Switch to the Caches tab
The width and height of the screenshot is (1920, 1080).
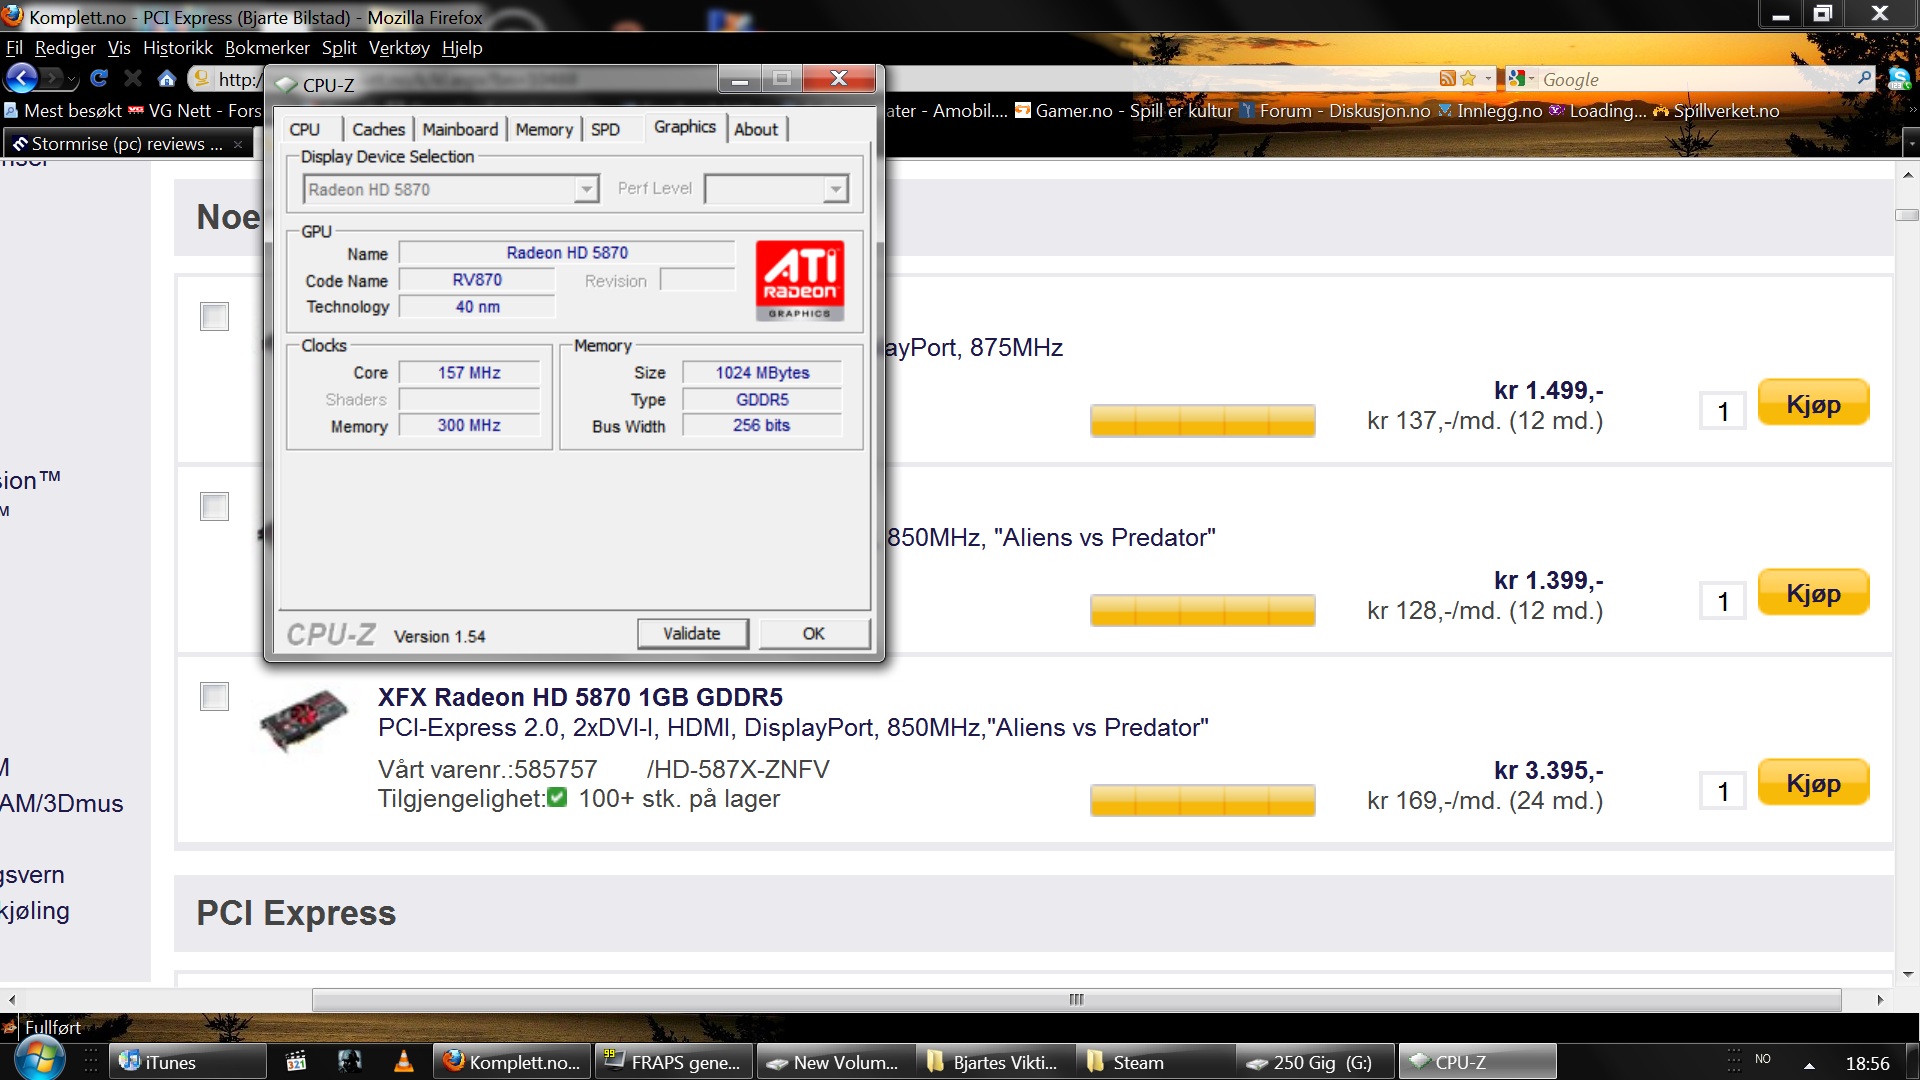[x=378, y=129]
